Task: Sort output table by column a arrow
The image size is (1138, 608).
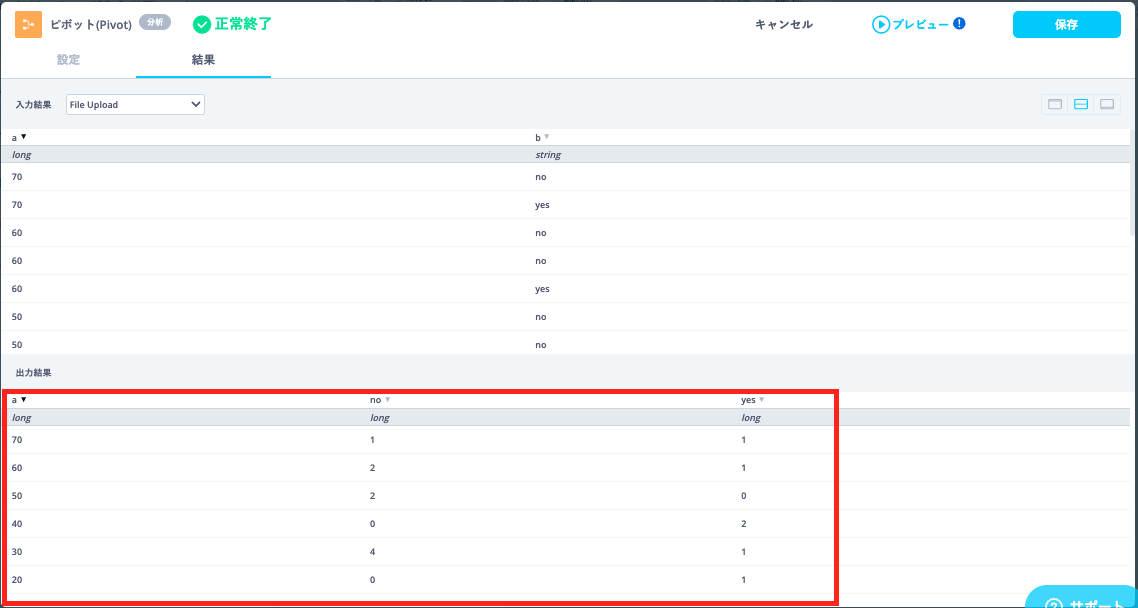Action: click(23, 400)
